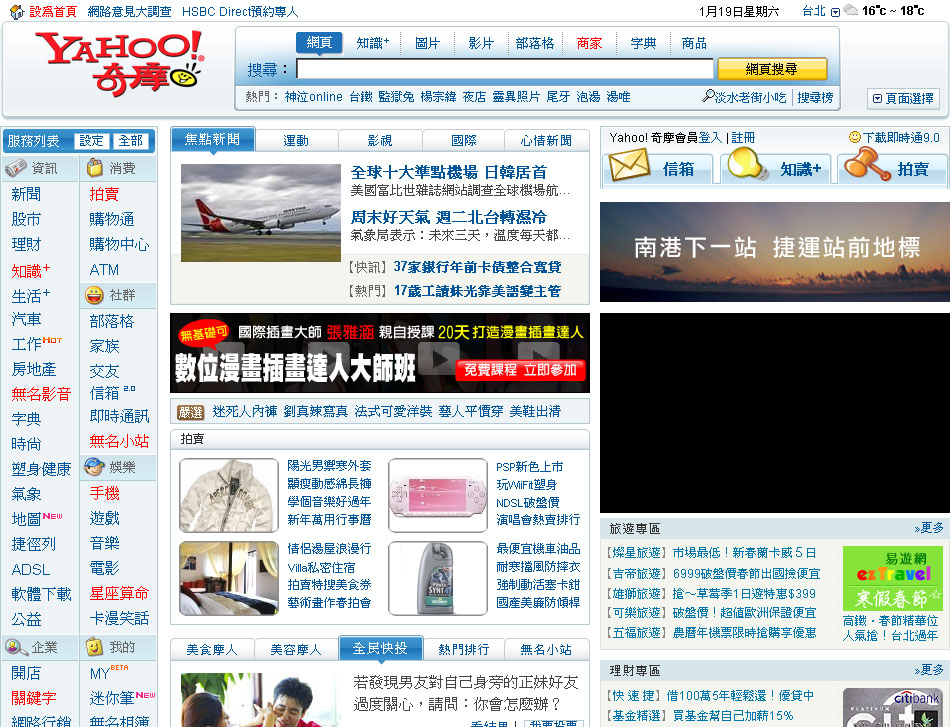950x727 pixels.
Task: Click the 登入 member login link
Action: click(x=710, y=137)
